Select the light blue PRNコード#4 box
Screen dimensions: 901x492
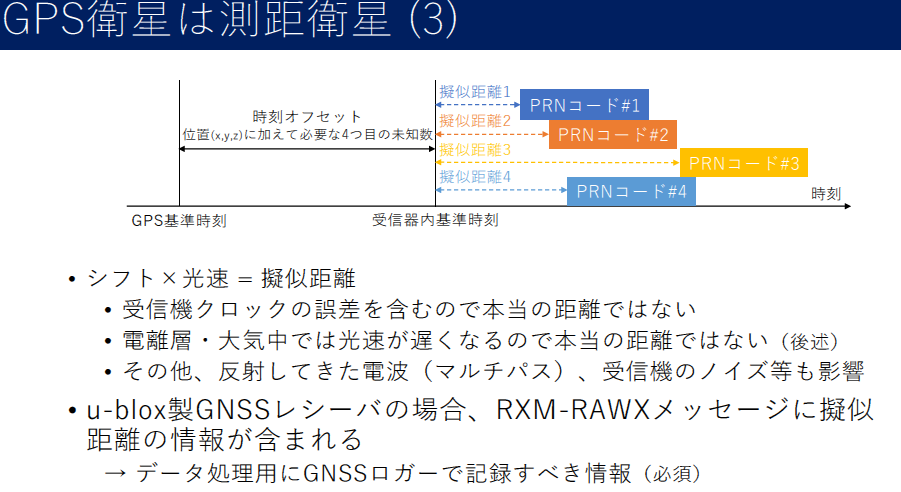pos(631,191)
